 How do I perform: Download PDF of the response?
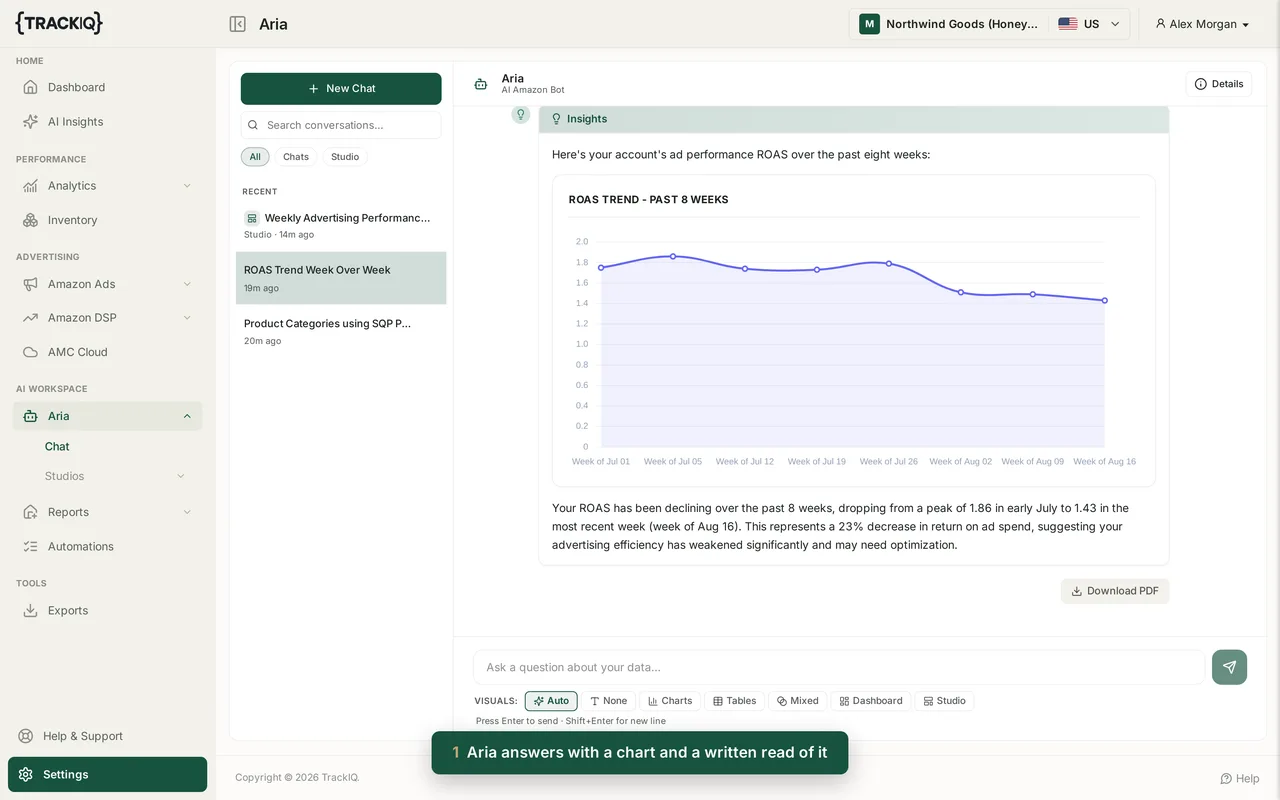tap(1115, 591)
